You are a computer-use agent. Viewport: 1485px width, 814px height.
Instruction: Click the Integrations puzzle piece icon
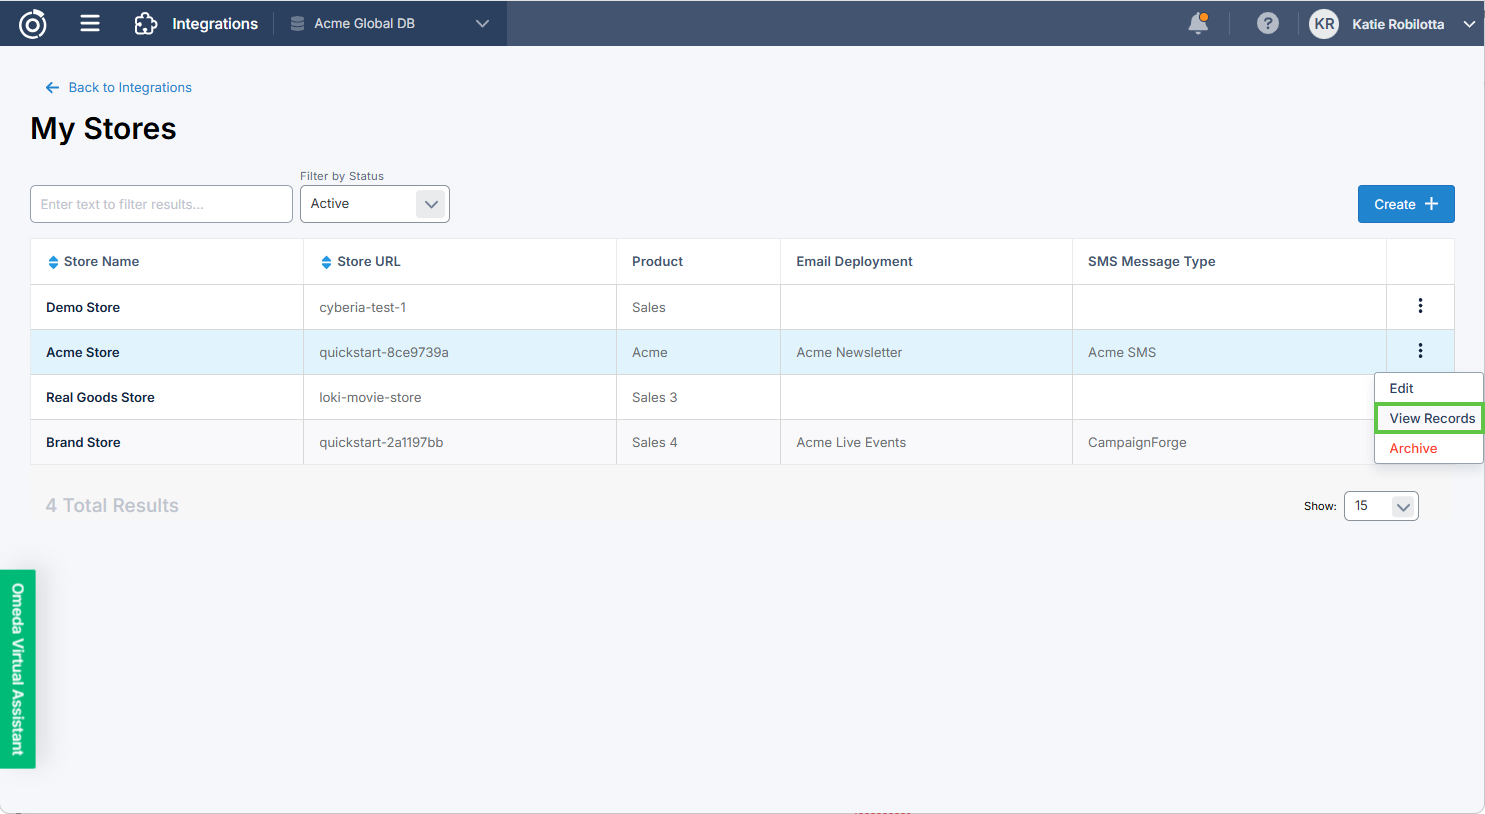tap(146, 23)
